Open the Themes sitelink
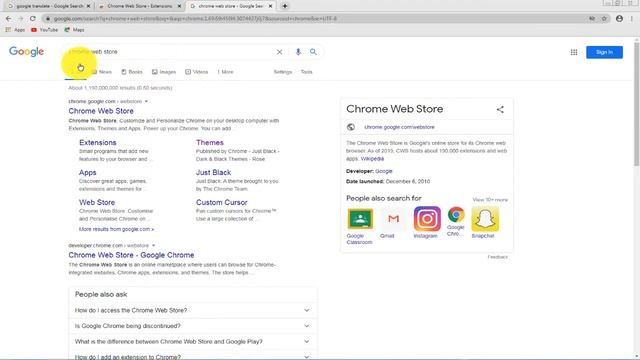 [x=210, y=142]
